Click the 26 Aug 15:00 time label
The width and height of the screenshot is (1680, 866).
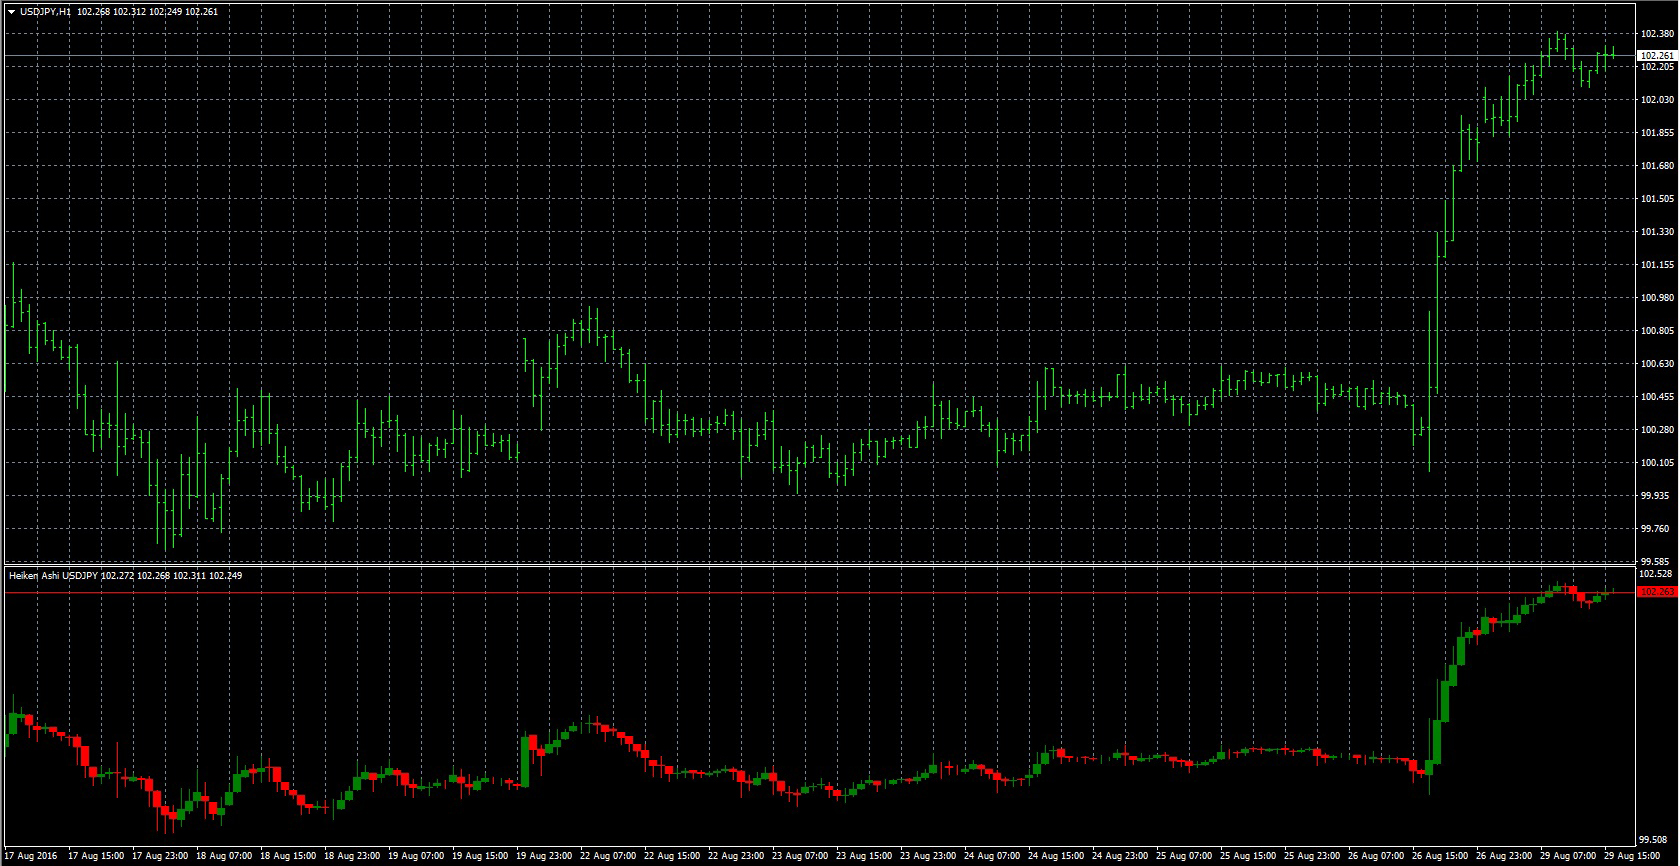1440,857
